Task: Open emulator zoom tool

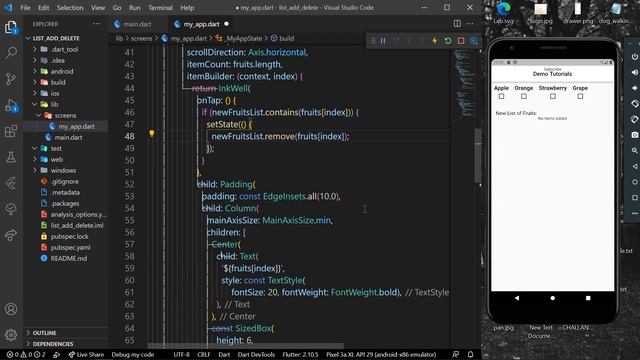Action: (635, 150)
